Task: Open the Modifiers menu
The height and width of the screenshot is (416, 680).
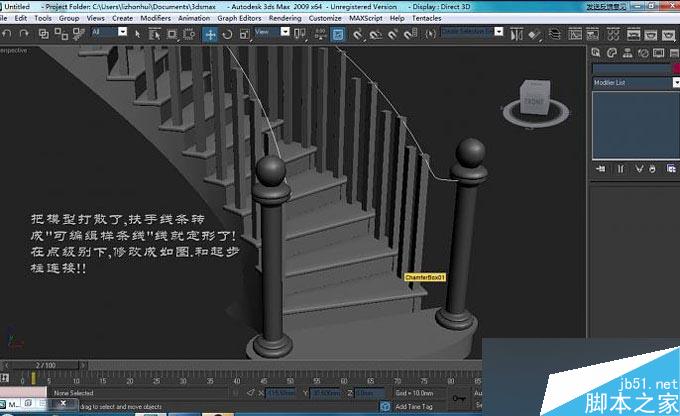Action: [156, 18]
